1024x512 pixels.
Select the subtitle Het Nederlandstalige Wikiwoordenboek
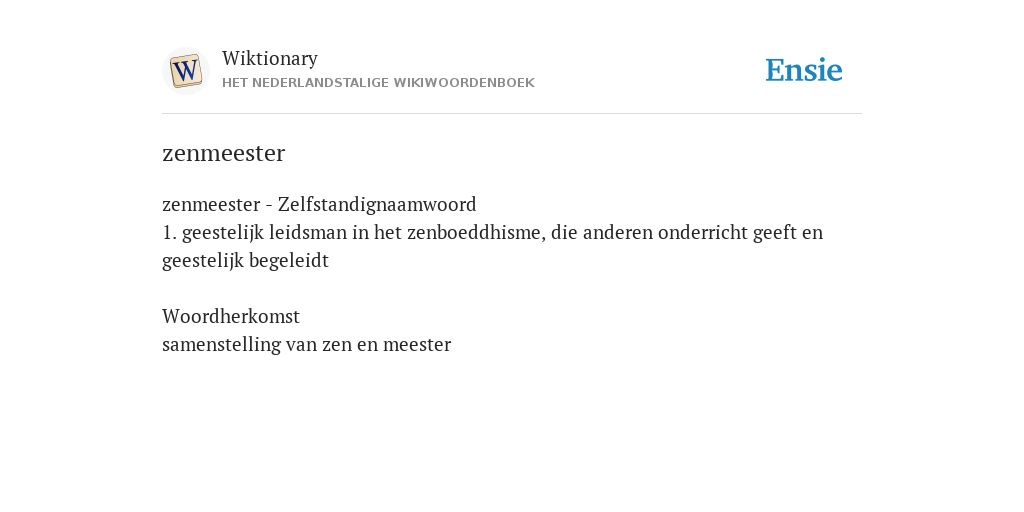(x=378, y=83)
